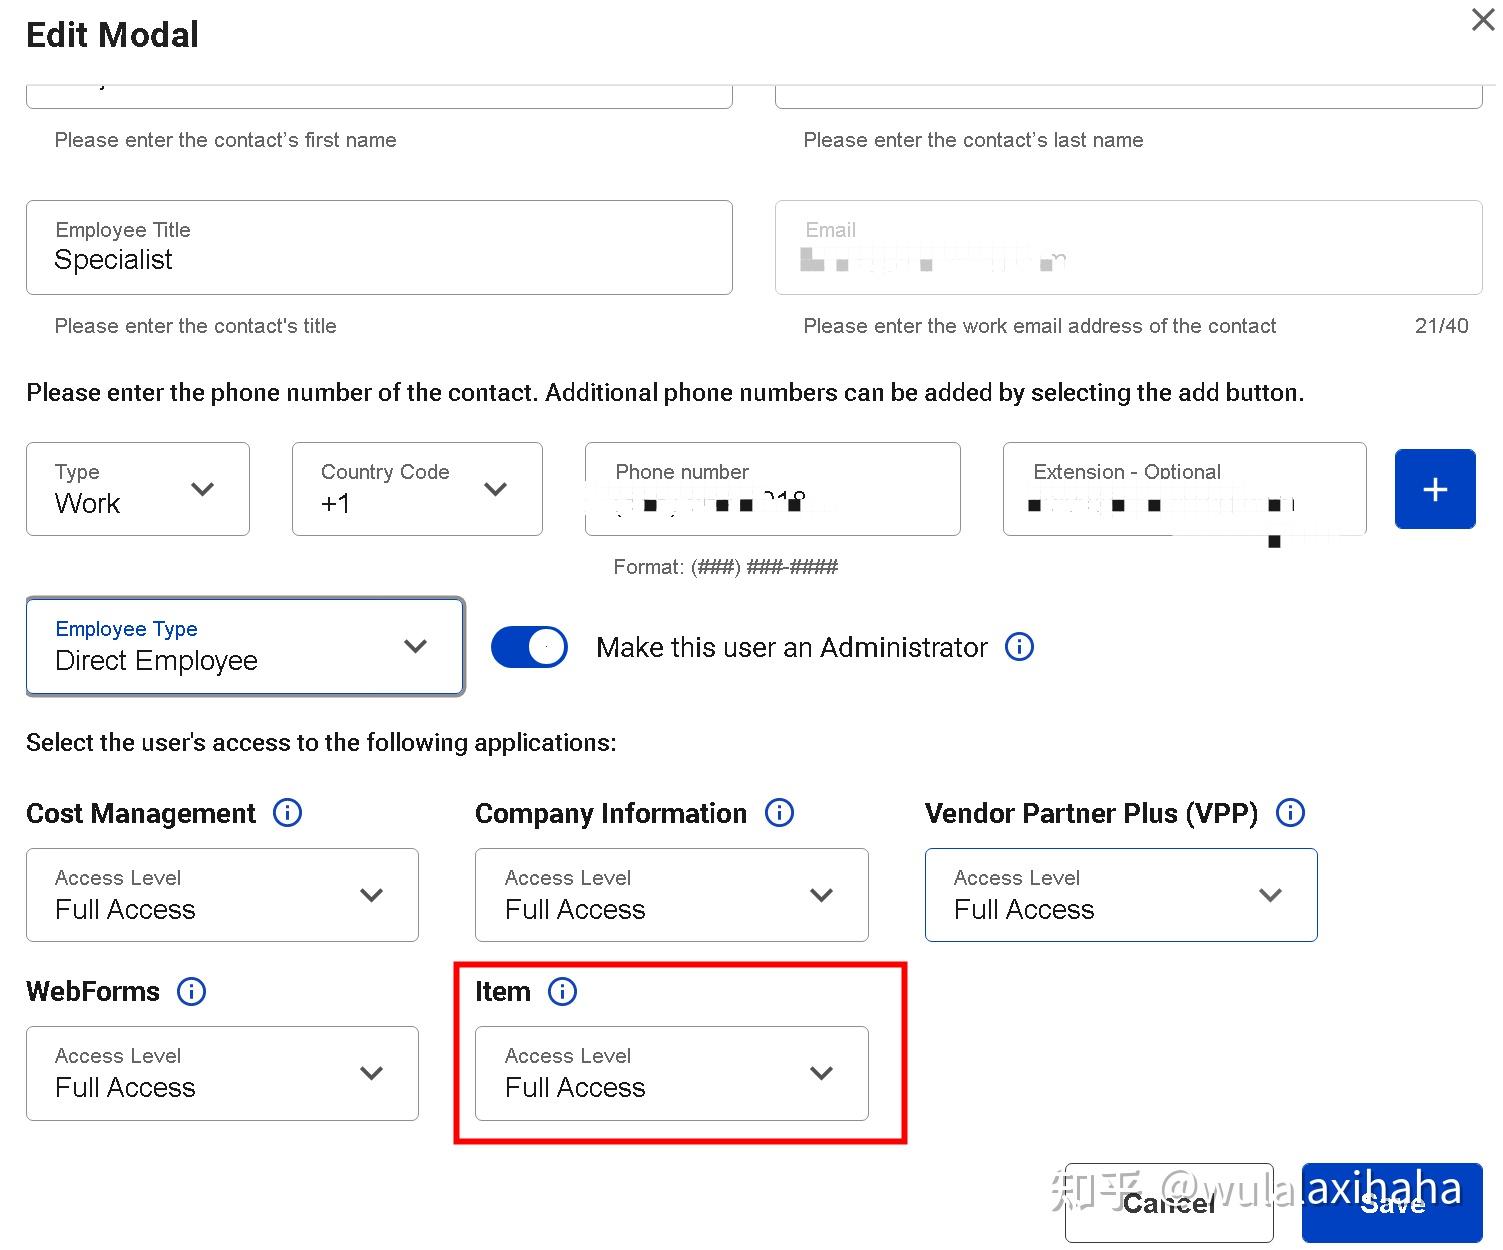Show the WebForms info tooltip icon
The height and width of the screenshot is (1250, 1503).
pos(191,991)
